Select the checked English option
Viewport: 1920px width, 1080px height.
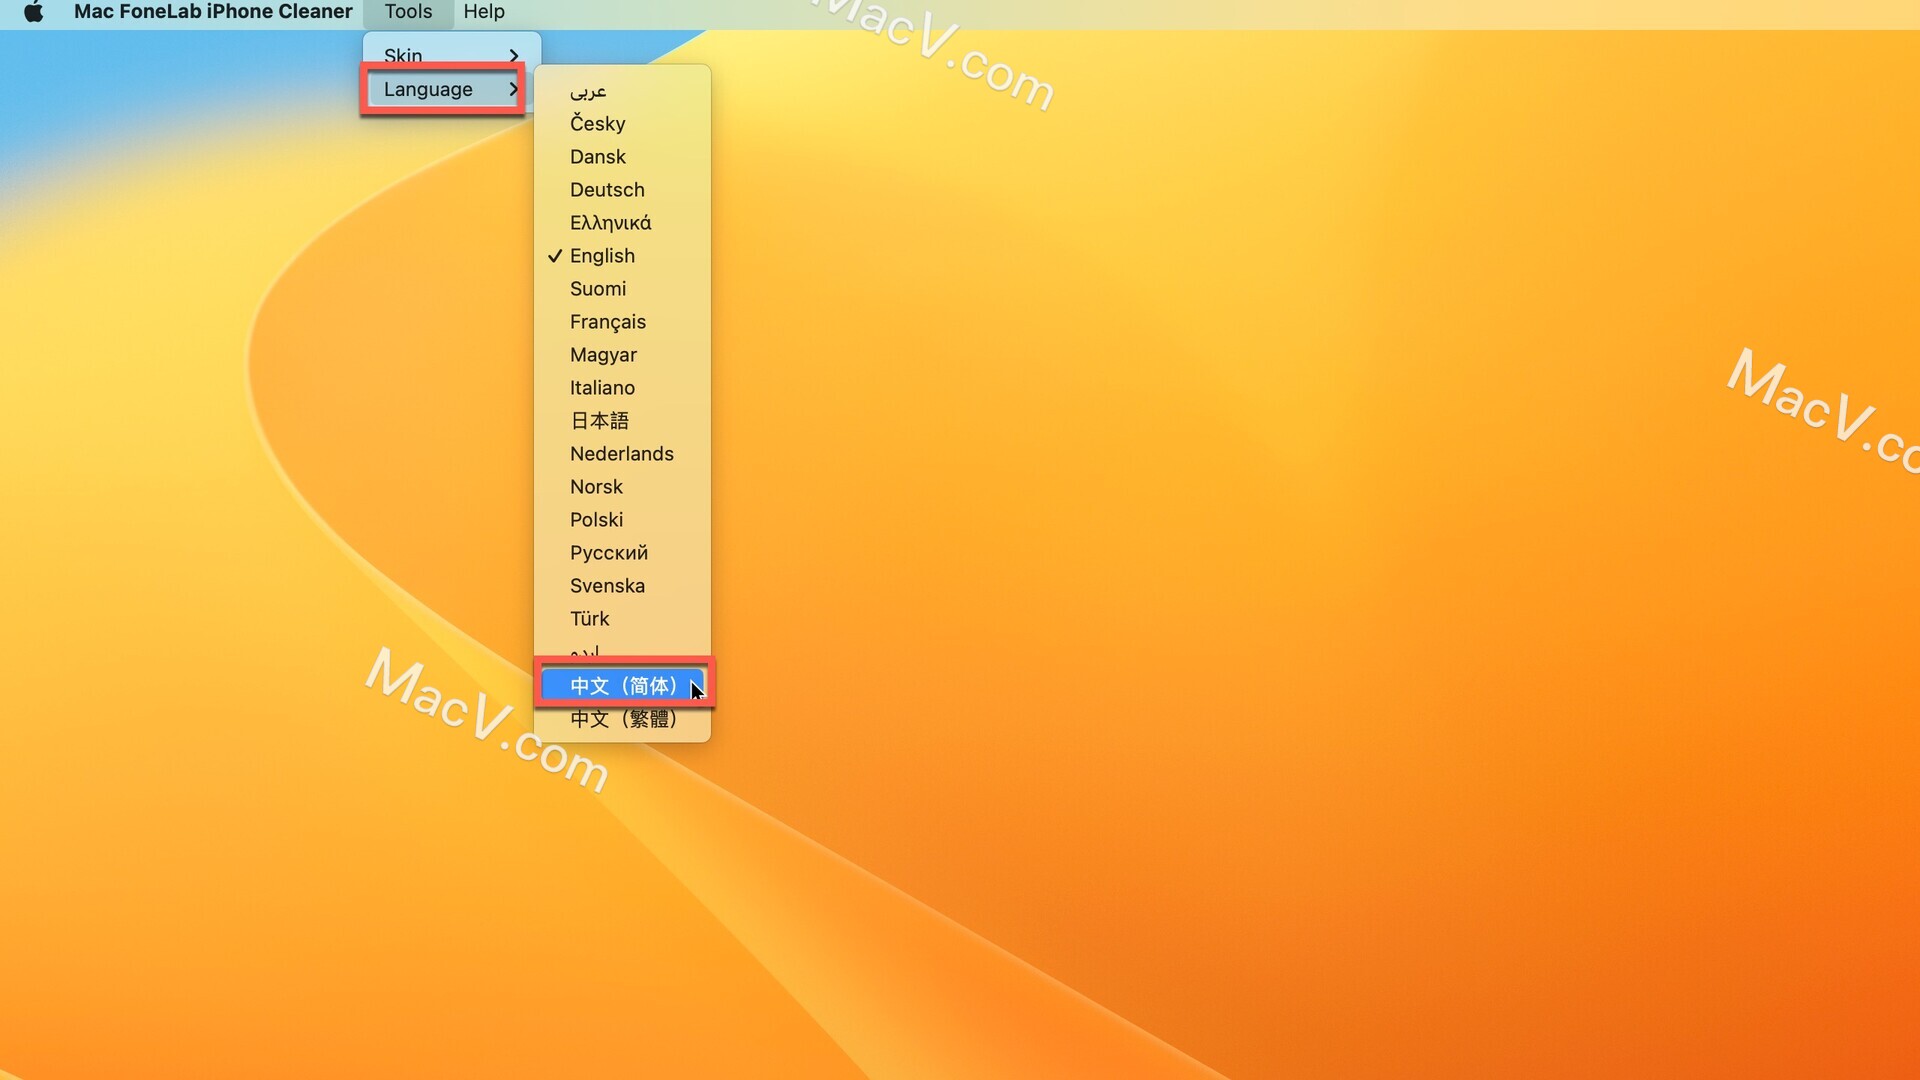click(622, 256)
